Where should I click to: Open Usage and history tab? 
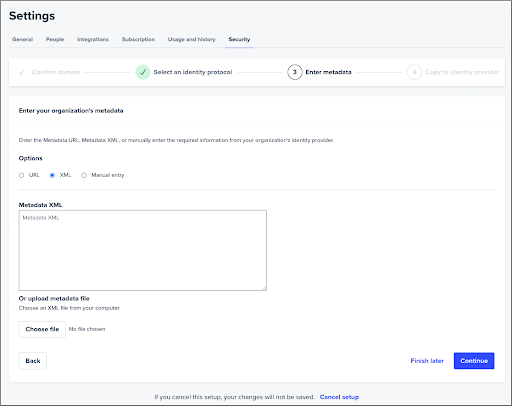click(192, 39)
